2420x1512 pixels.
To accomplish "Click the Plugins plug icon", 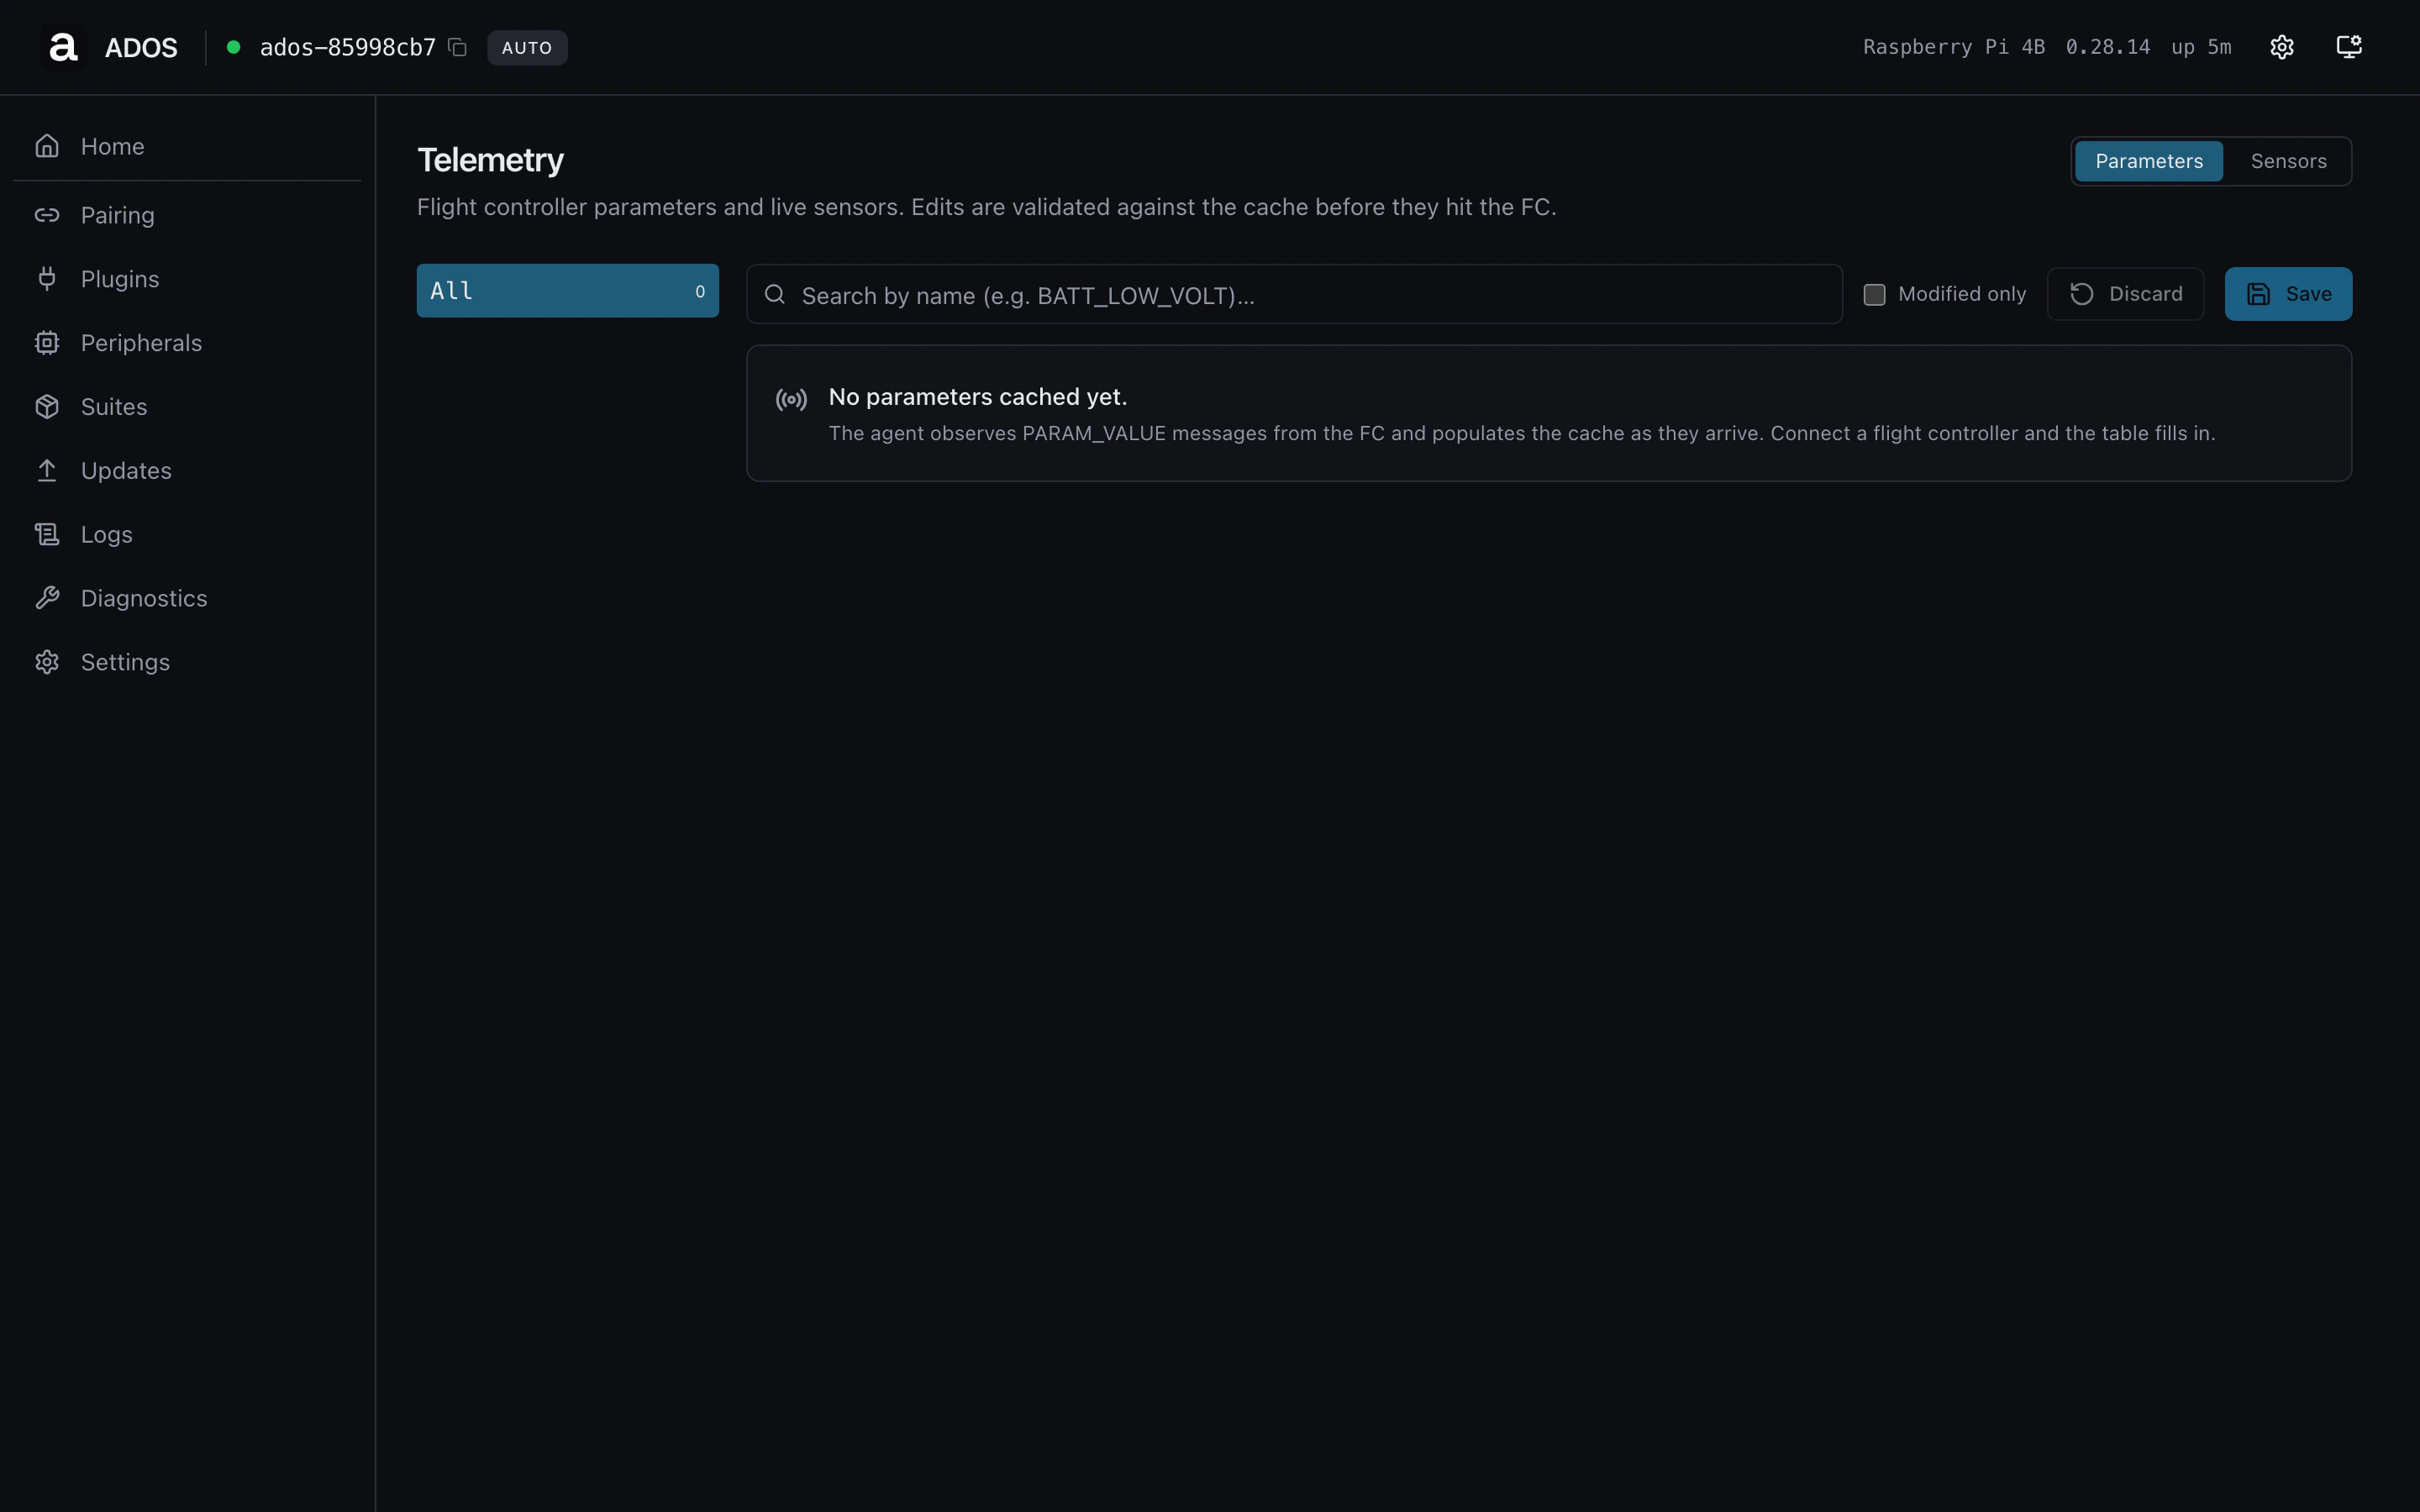I will [x=47, y=279].
